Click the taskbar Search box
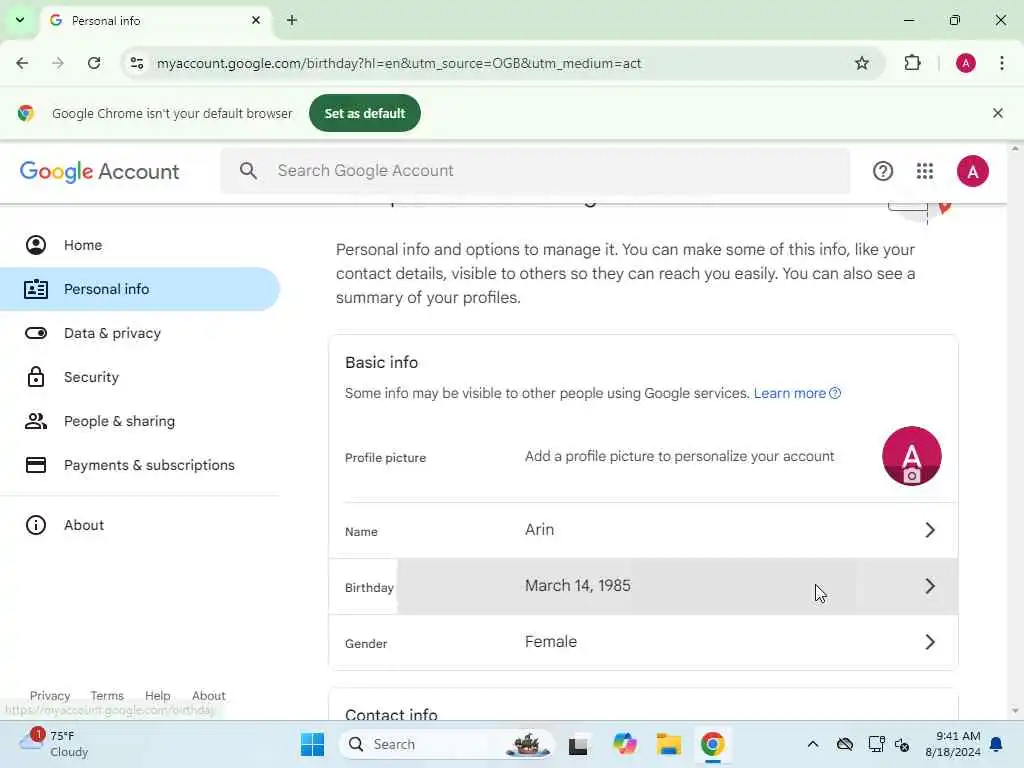1024x768 pixels. tap(446, 744)
